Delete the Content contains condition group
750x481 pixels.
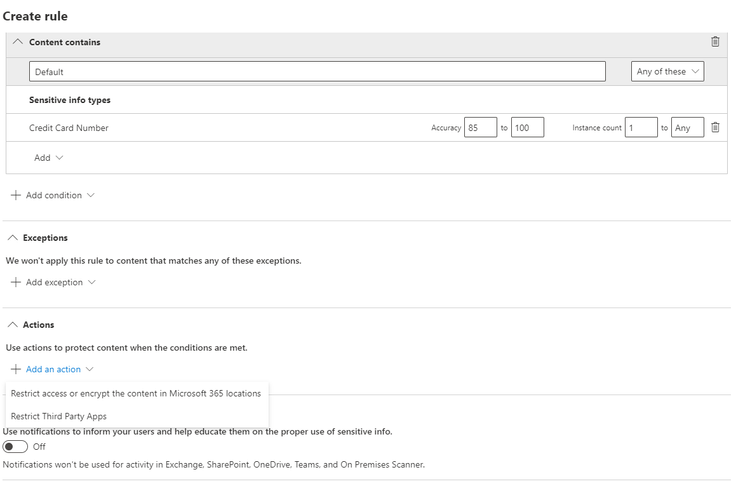point(715,42)
